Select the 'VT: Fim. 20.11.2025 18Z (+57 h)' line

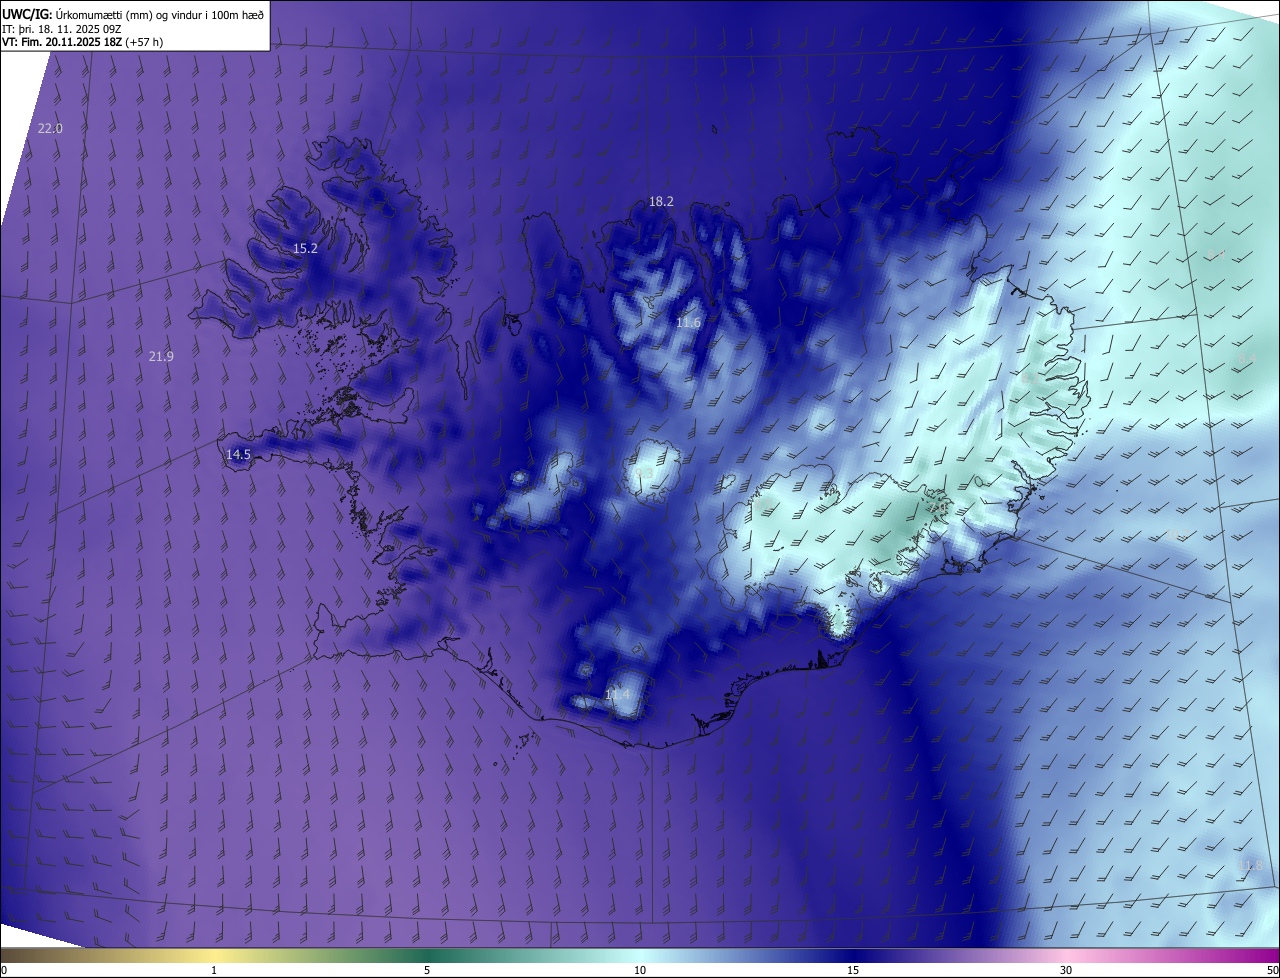click(83, 43)
